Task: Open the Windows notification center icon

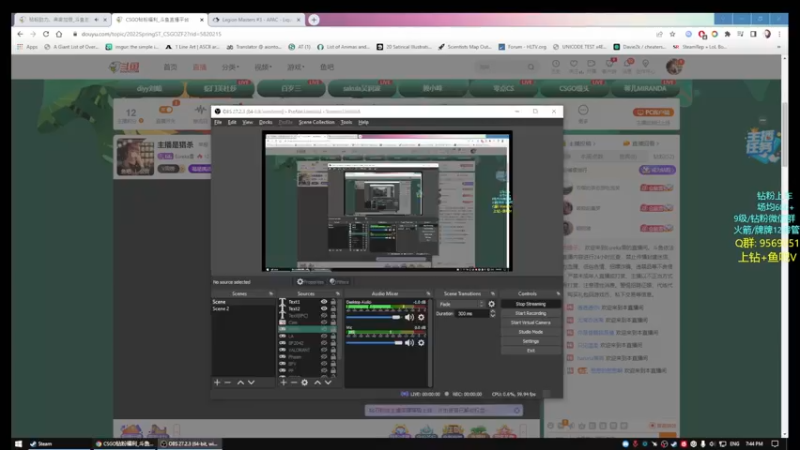Action: pyautogui.click(x=775, y=443)
